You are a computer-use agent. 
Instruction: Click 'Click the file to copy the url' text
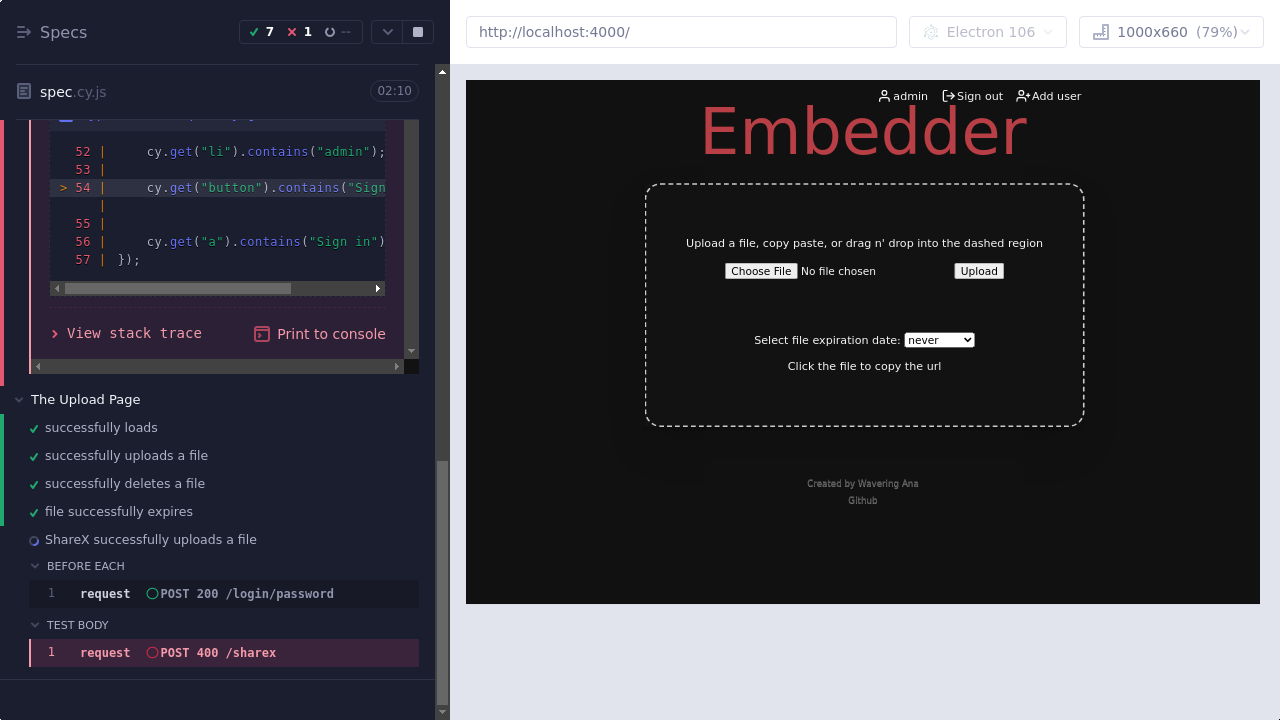(864, 366)
